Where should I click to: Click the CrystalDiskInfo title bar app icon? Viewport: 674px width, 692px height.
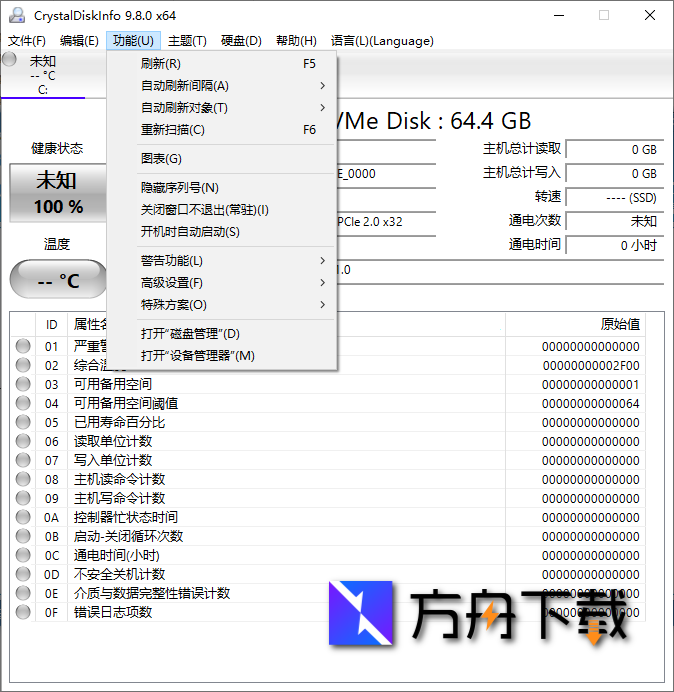(x=17, y=15)
